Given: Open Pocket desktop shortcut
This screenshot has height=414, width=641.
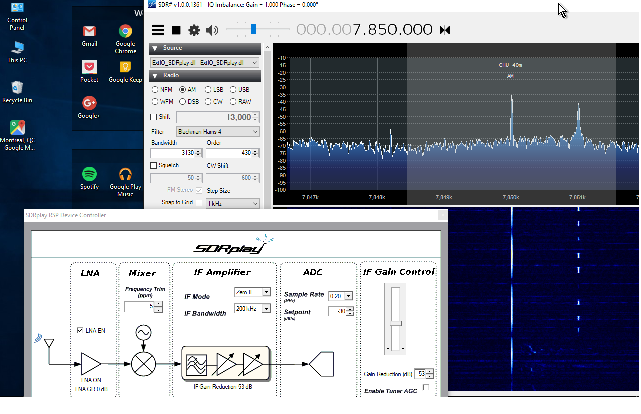Looking at the screenshot, I should [x=89, y=72].
